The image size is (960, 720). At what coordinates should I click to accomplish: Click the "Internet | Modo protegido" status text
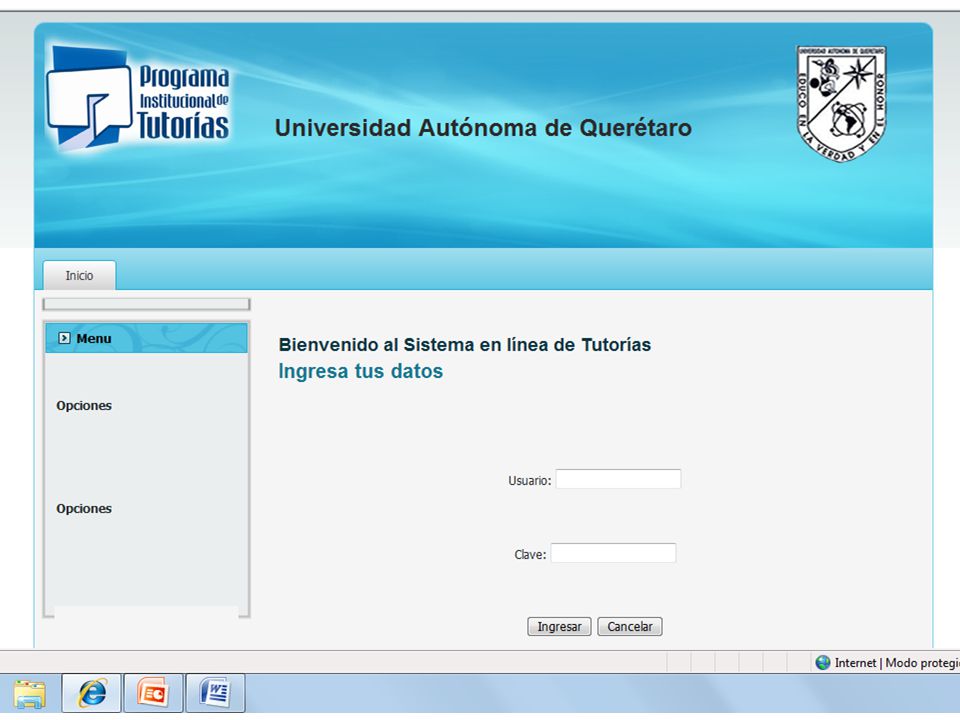tap(897, 662)
